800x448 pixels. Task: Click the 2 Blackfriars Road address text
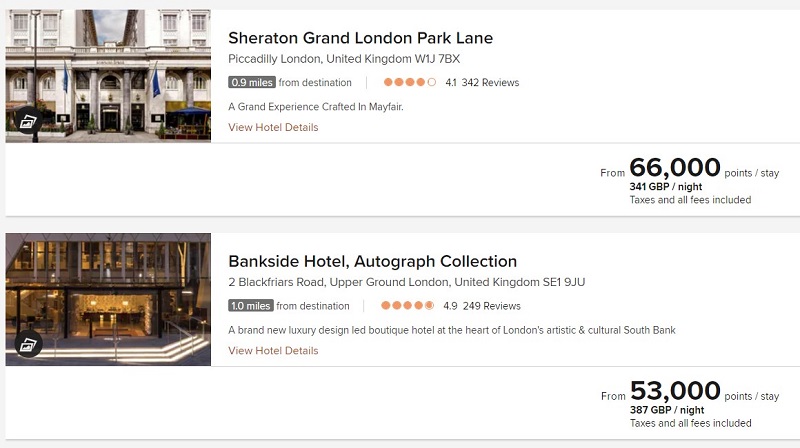407,282
